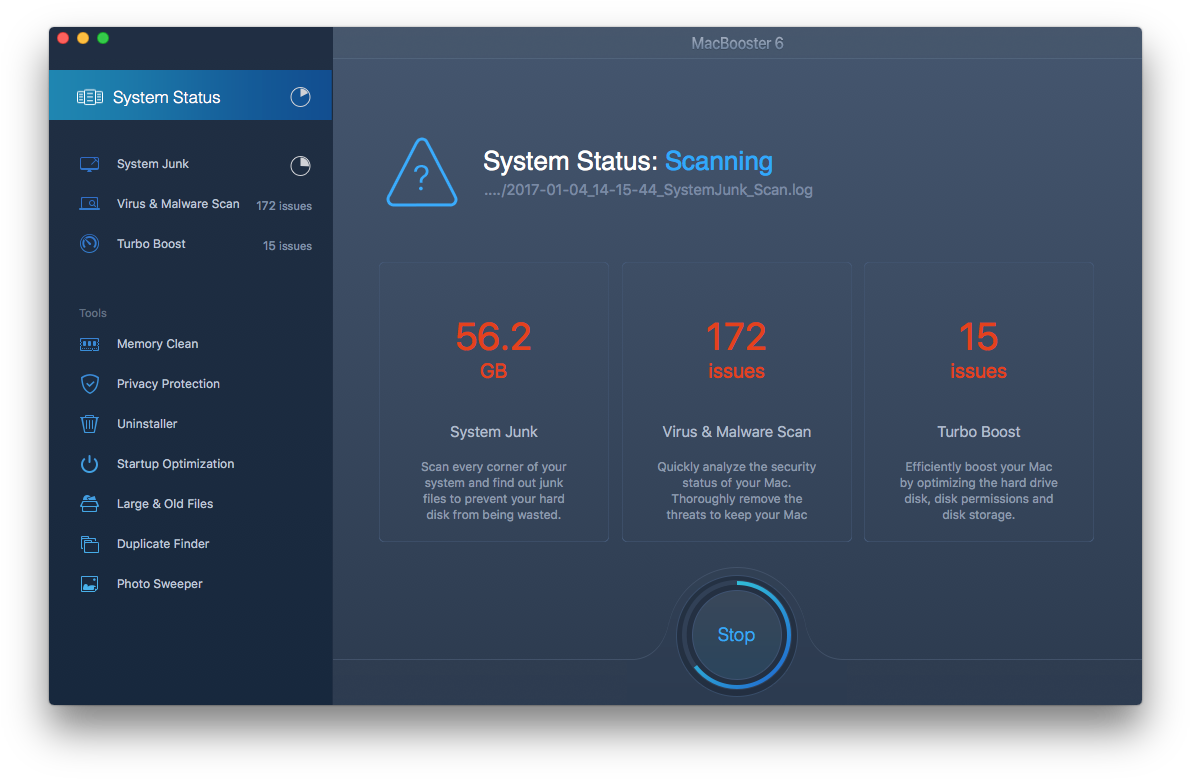Image resolution: width=1190 pixels, height=779 pixels.
Task: Click the Memory Clean chip icon
Action: pyautogui.click(x=90, y=344)
